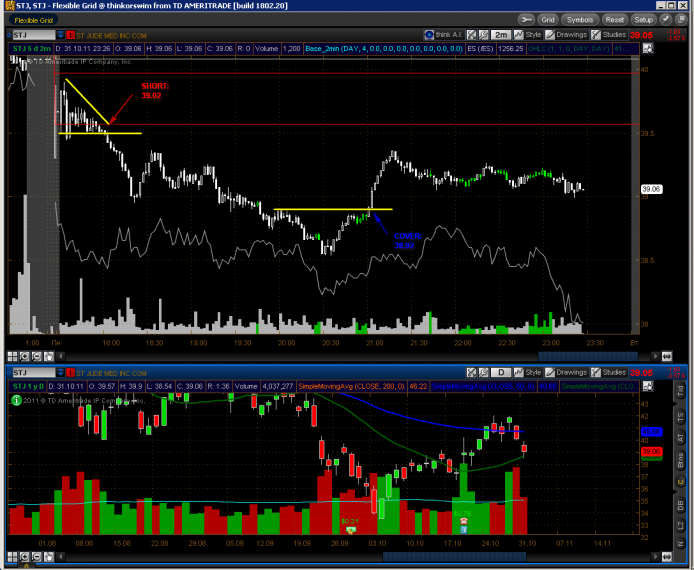Click the left scroll arrow below lower chart
The height and width of the screenshot is (570, 694).
click(x=61, y=556)
